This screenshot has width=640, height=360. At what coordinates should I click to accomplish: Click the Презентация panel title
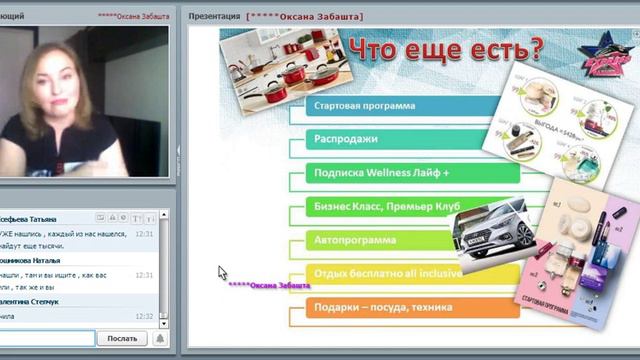[x=214, y=16]
